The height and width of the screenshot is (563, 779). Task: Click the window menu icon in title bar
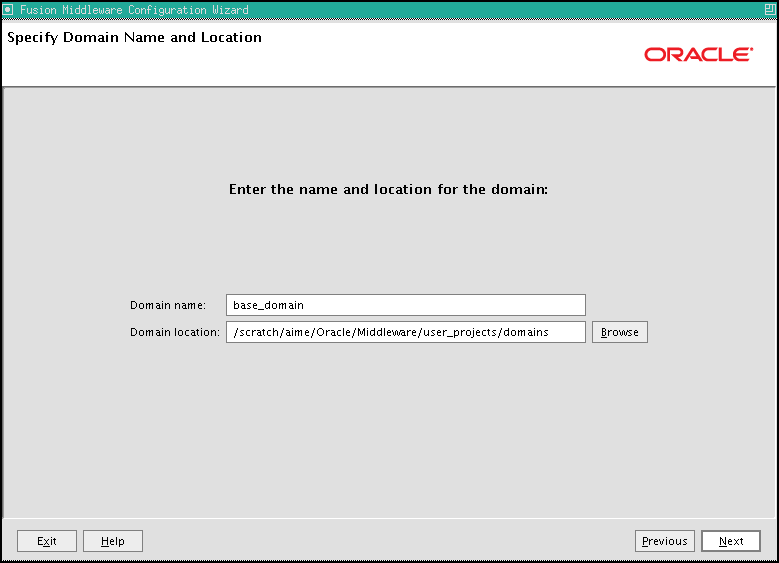tap(8, 9)
